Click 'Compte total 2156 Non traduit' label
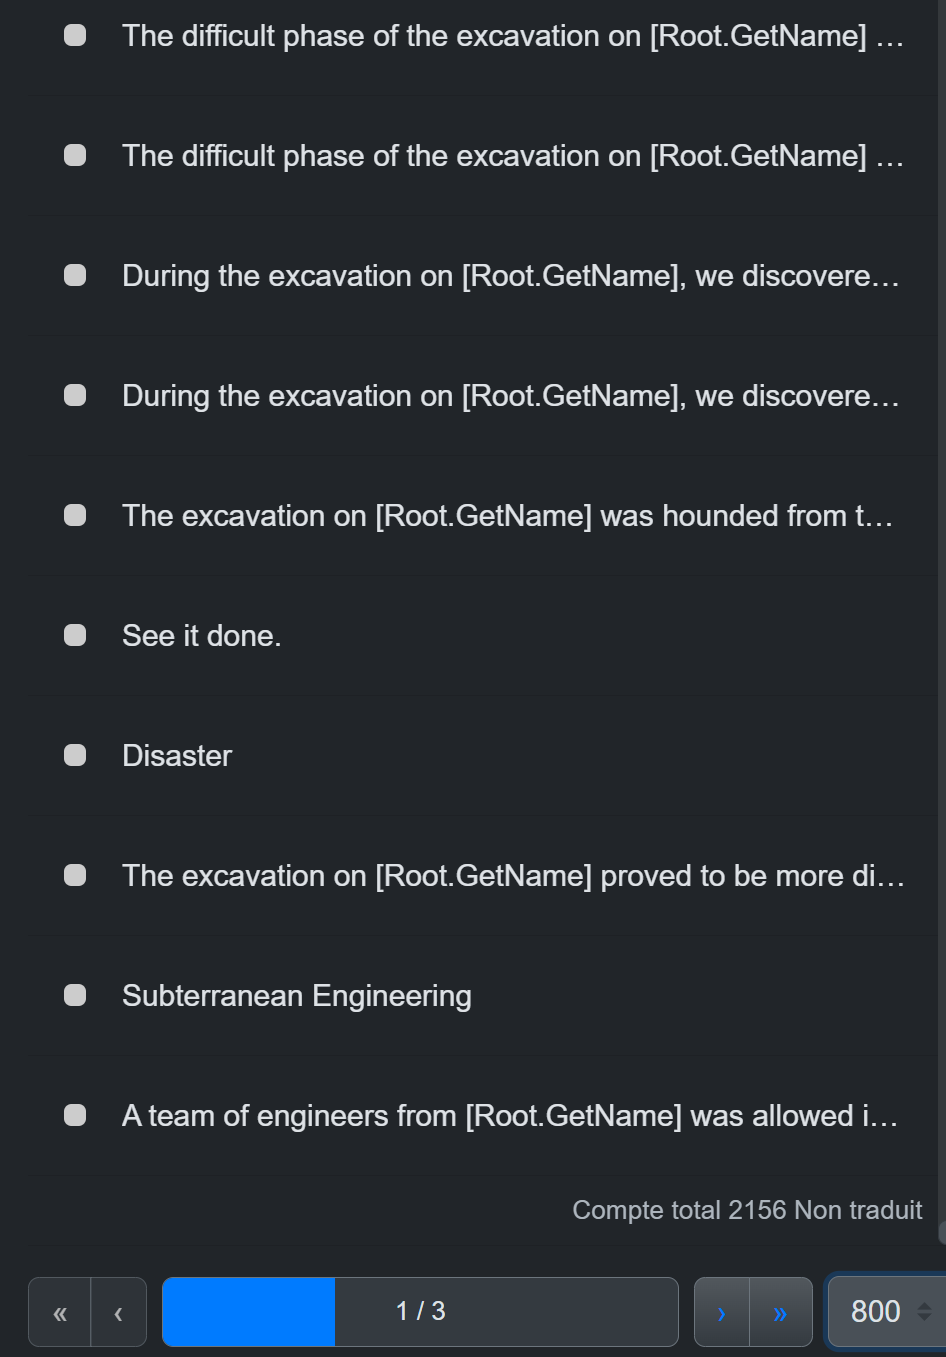Image resolution: width=946 pixels, height=1357 pixels. pyautogui.click(x=747, y=1210)
